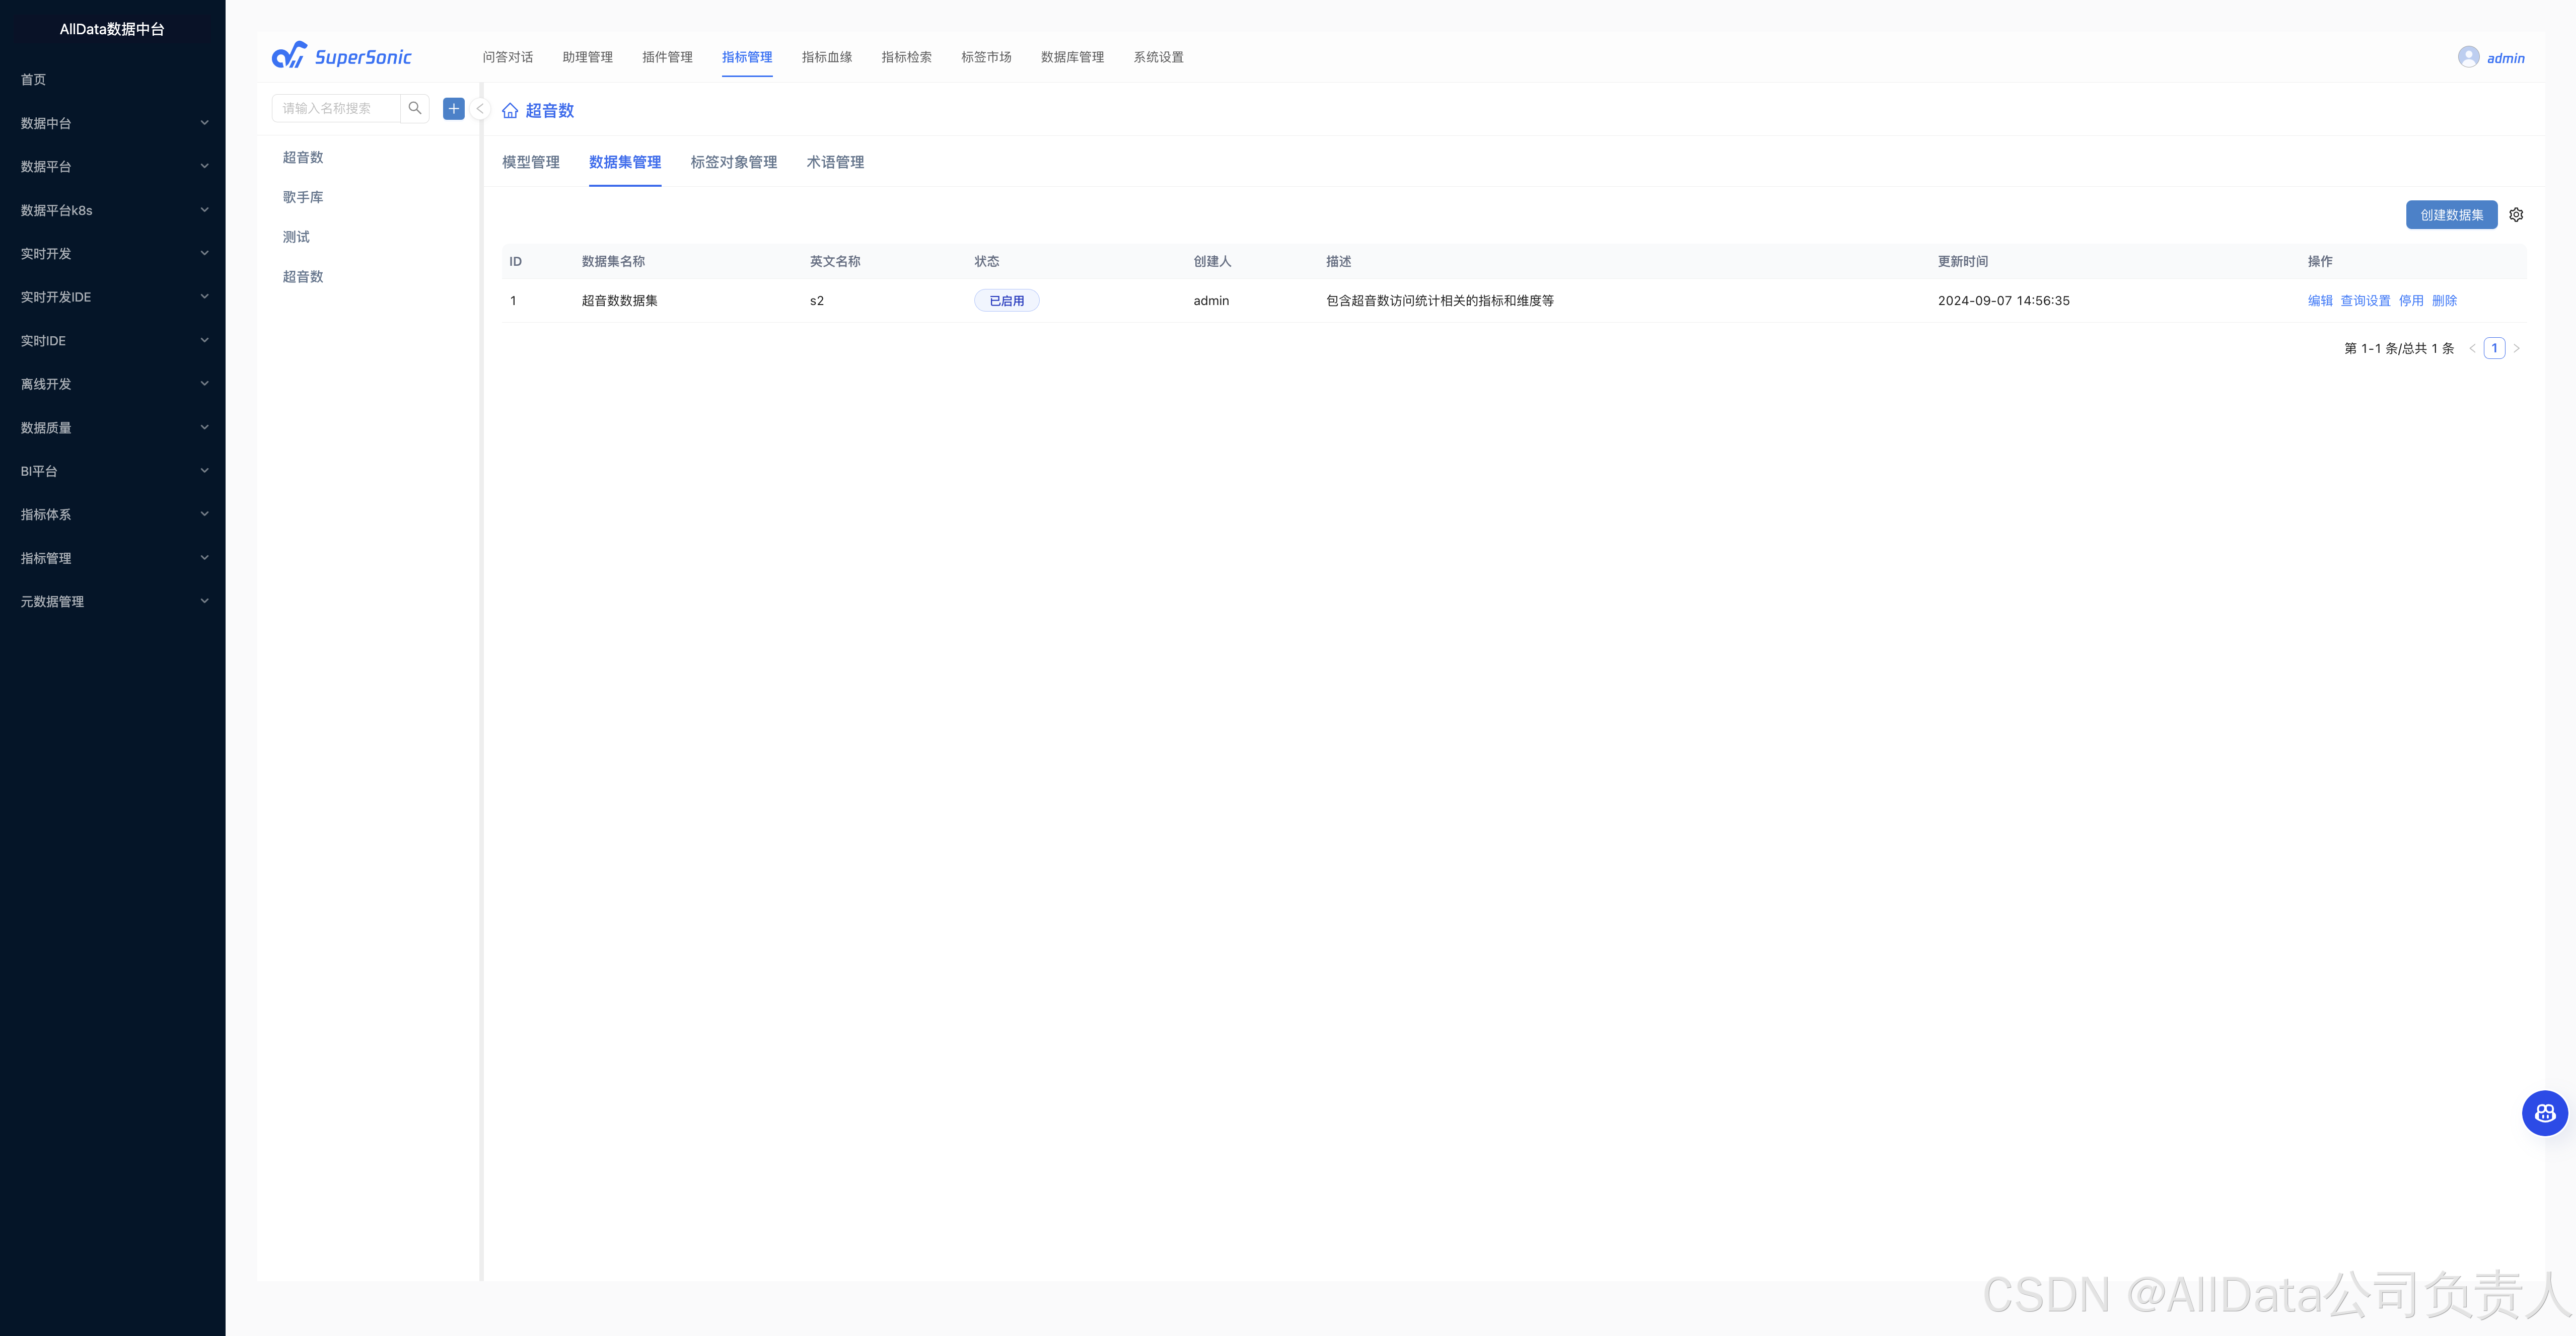
Task: Click the search magnifier icon
Action: [x=415, y=108]
